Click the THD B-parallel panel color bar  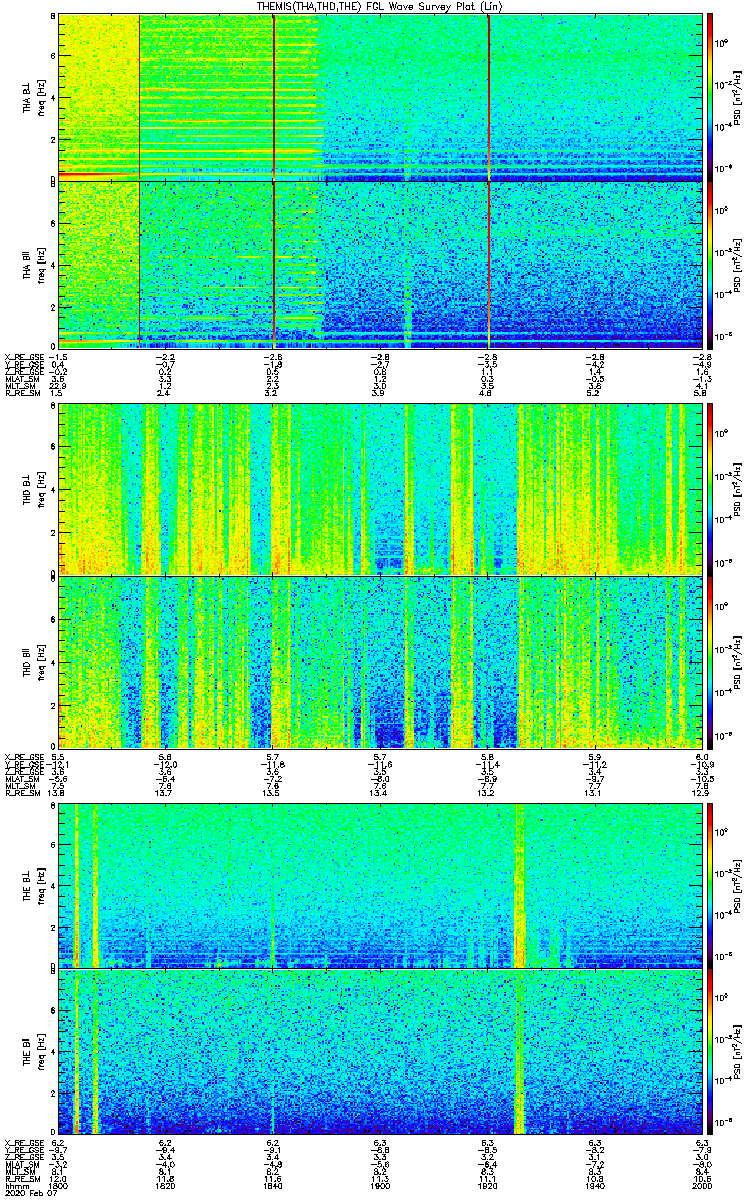pyautogui.click(x=710, y=661)
